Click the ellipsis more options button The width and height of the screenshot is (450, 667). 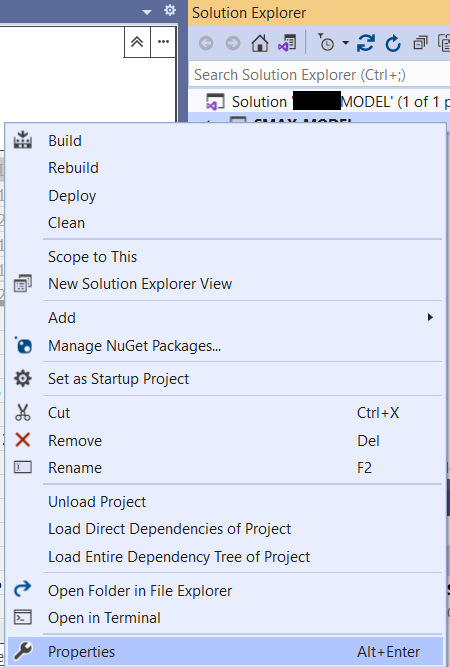pyautogui.click(x=163, y=42)
